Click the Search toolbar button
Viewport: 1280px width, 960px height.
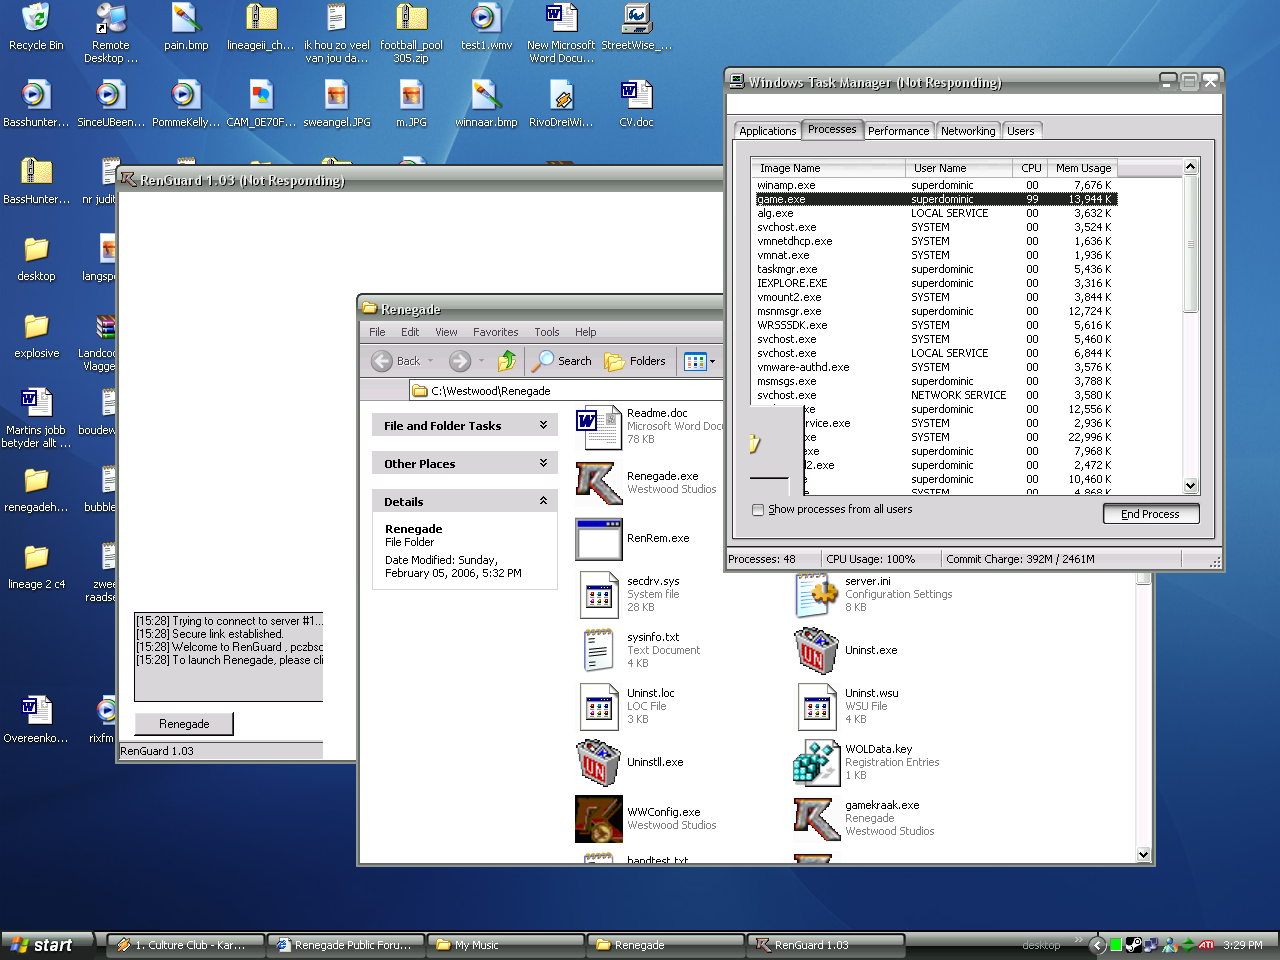point(562,361)
